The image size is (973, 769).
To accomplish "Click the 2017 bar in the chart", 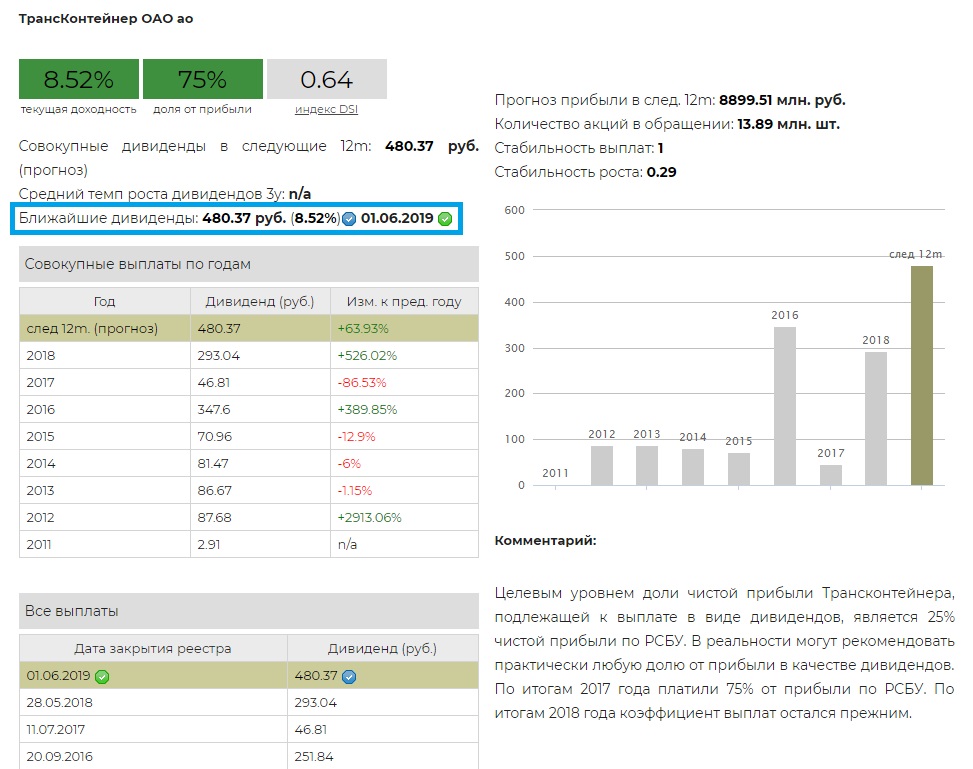I will (x=831, y=474).
